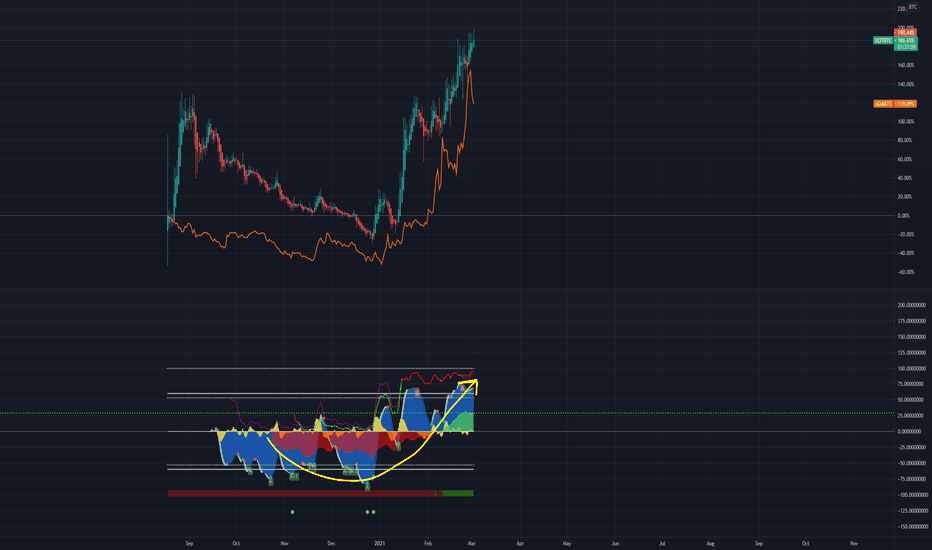Image resolution: width=932 pixels, height=550 pixels.
Task: Click the -150.00000000 indicator scale value
Action: (912, 527)
